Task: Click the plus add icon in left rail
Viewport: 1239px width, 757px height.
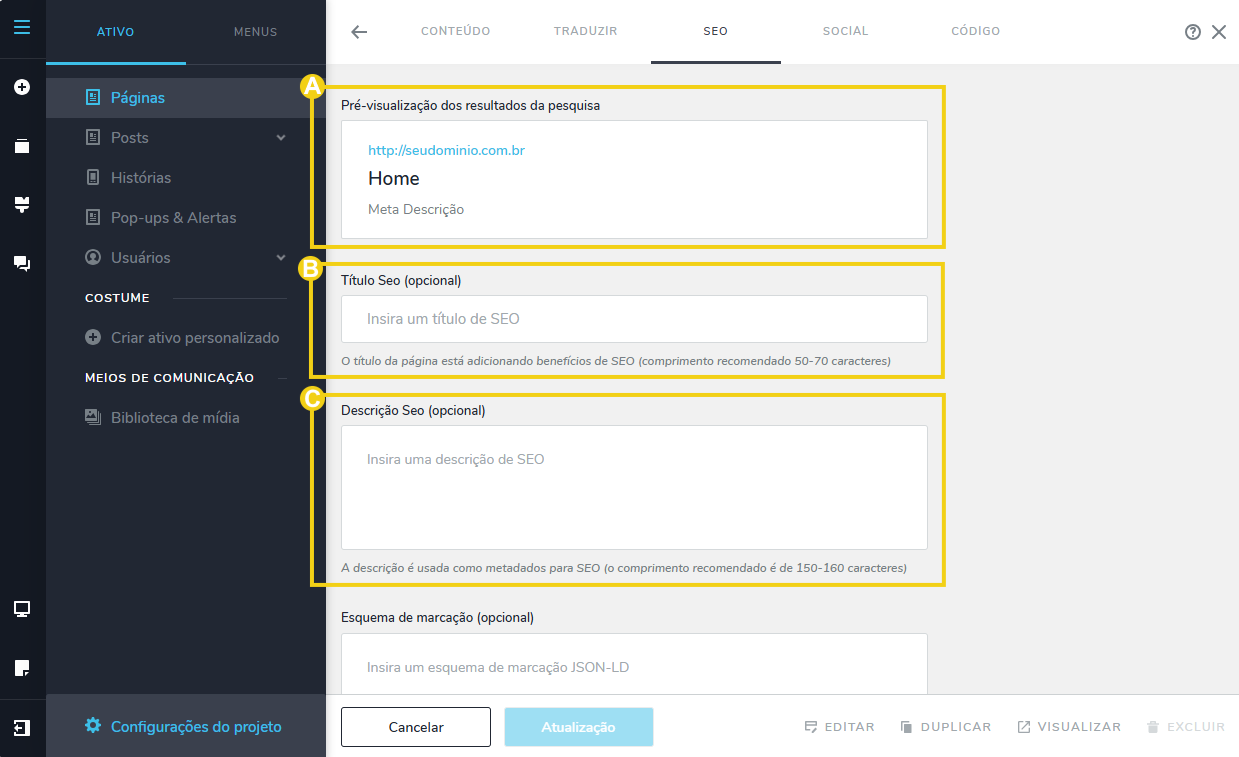Action: 22,87
